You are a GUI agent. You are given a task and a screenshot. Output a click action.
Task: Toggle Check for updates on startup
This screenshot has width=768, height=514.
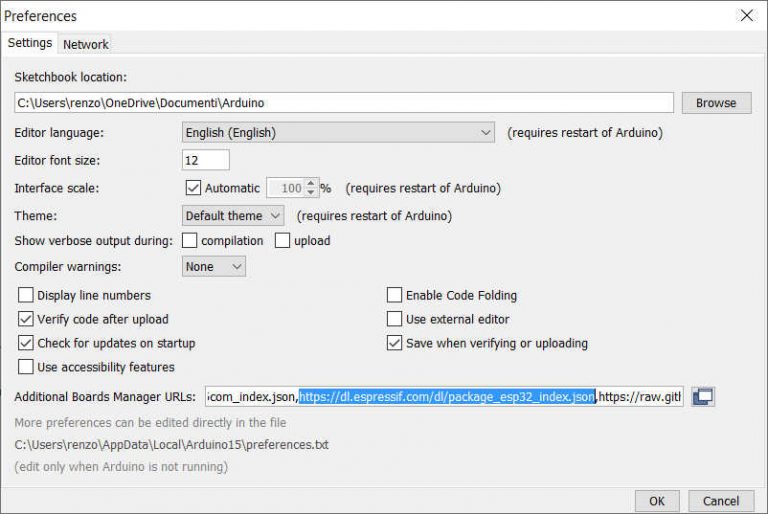pyautogui.click(x=25, y=343)
